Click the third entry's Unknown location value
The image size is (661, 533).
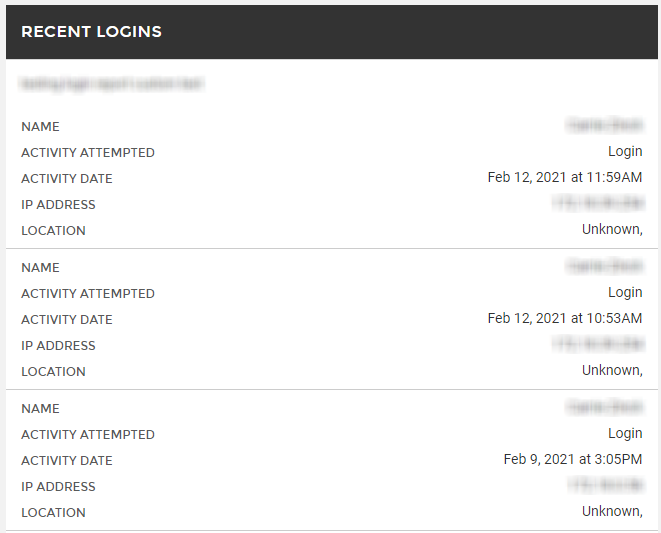(x=612, y=511)
